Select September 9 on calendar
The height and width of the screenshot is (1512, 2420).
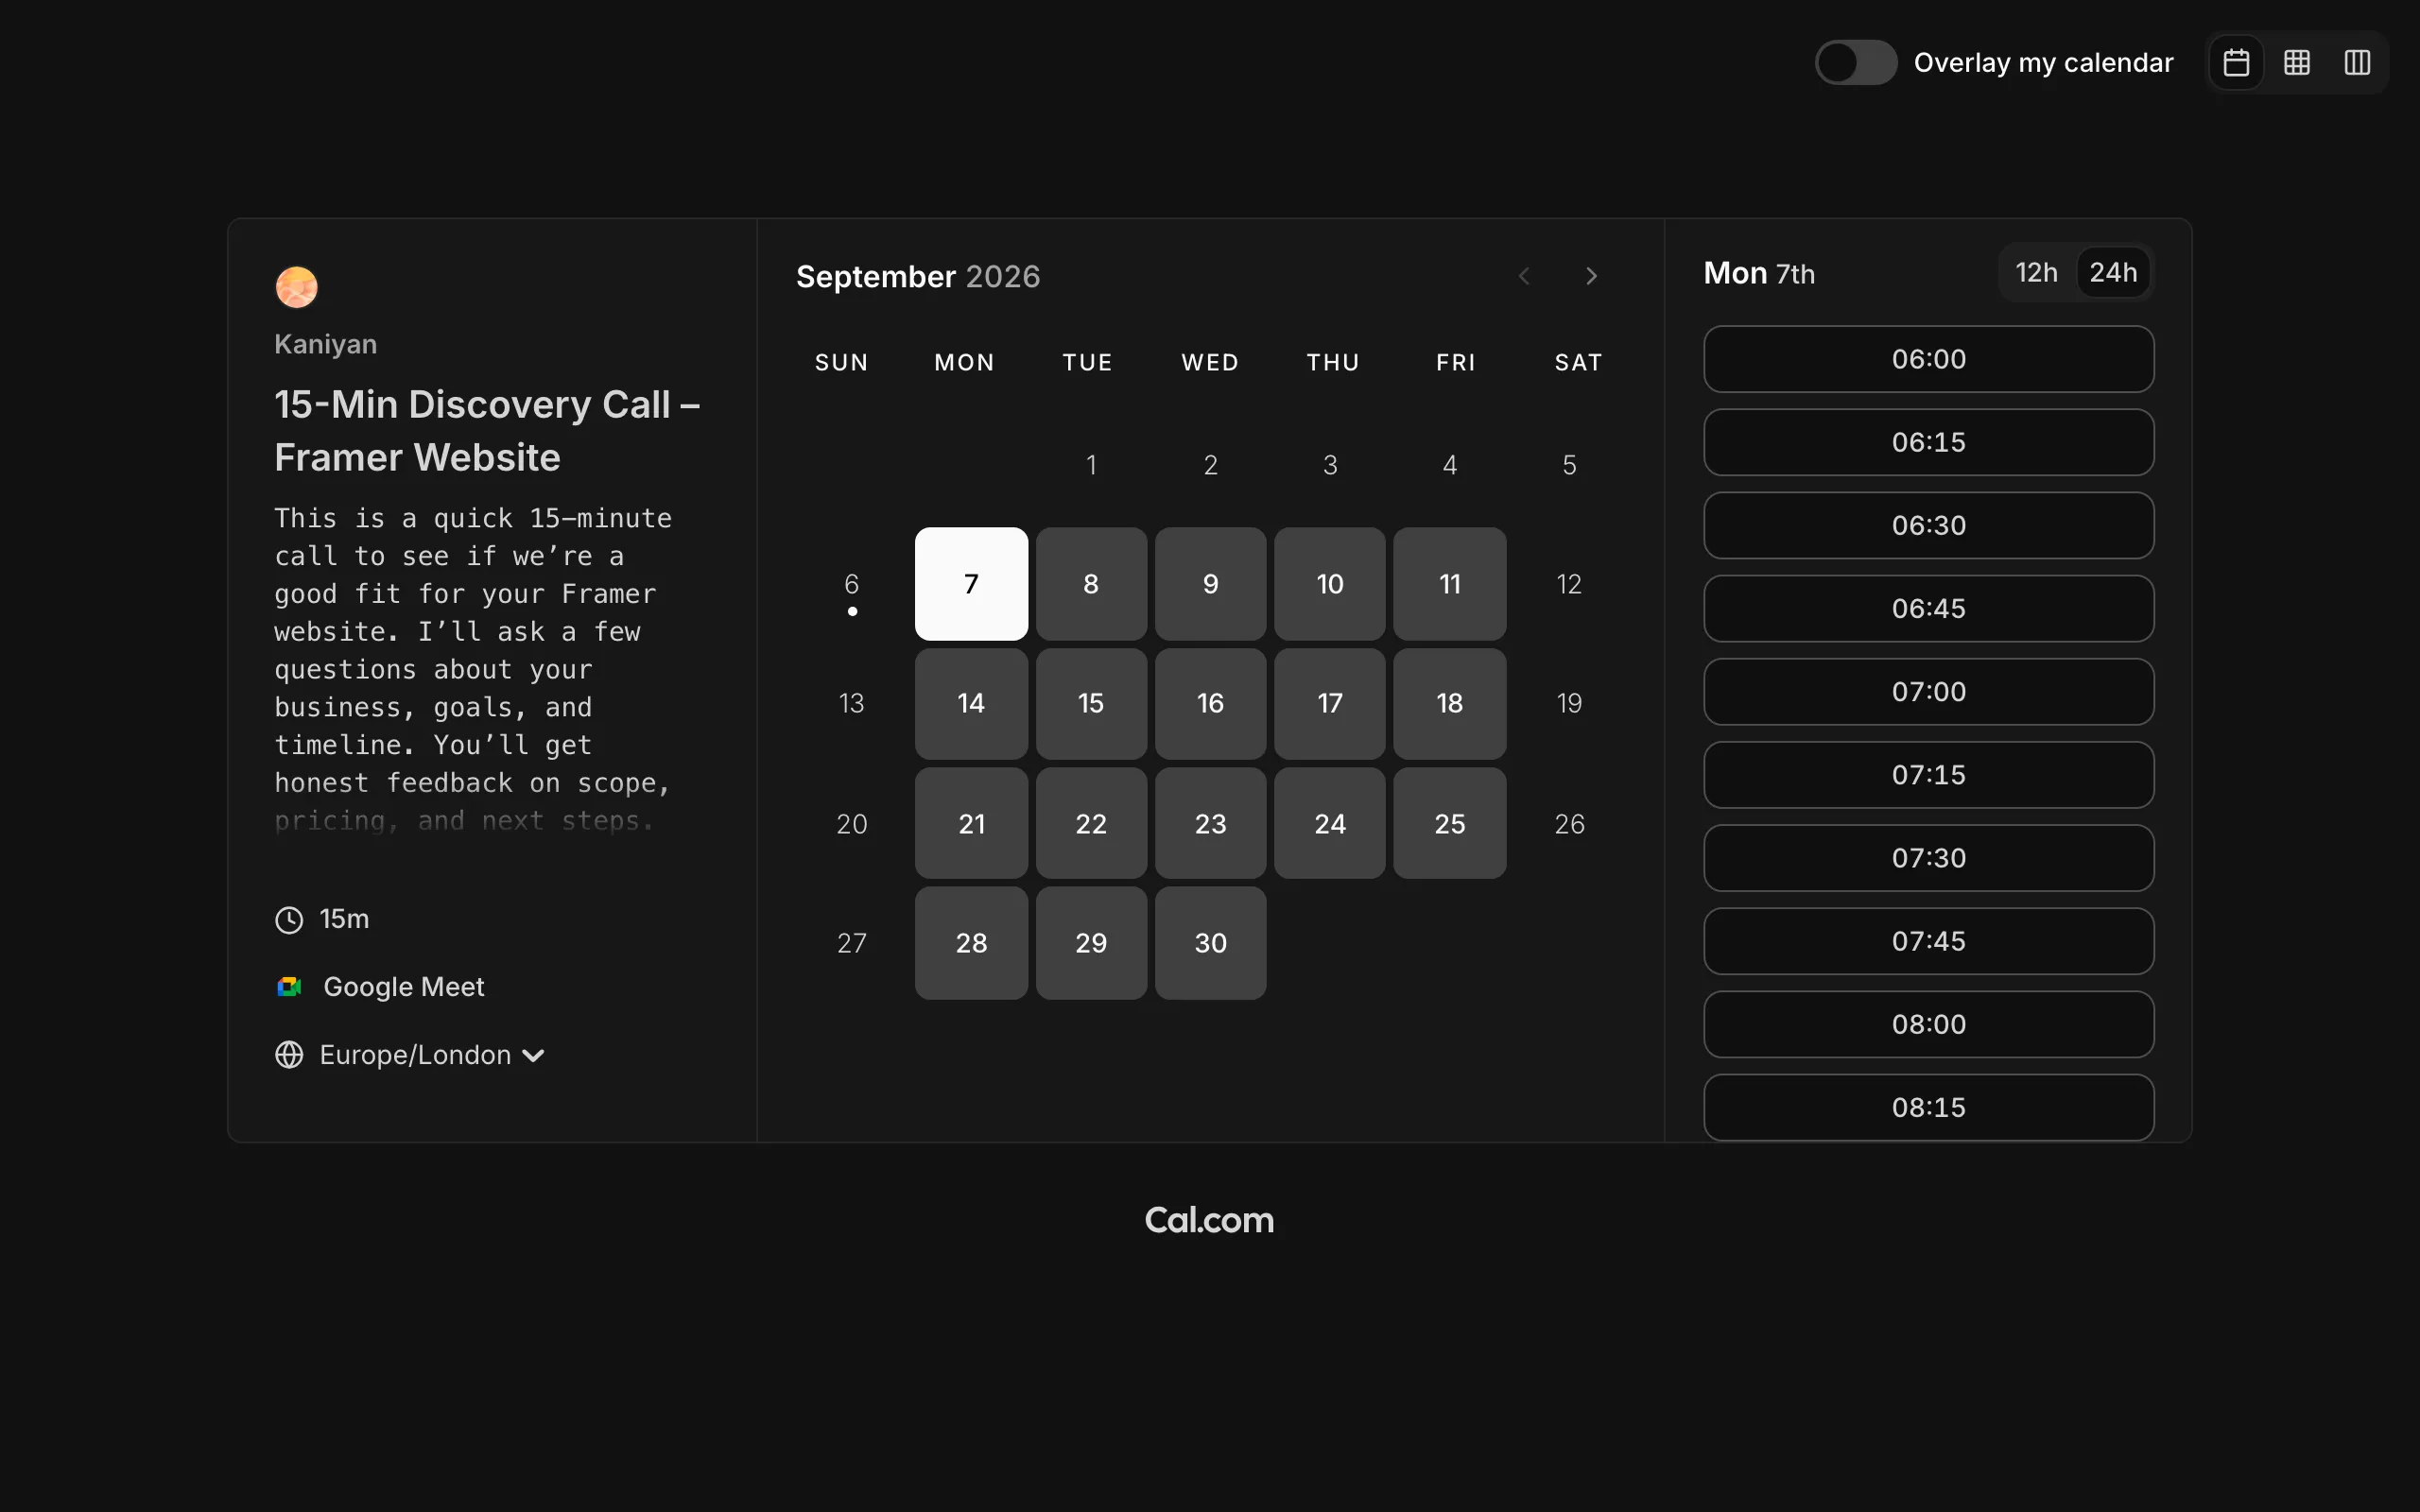1210,584
